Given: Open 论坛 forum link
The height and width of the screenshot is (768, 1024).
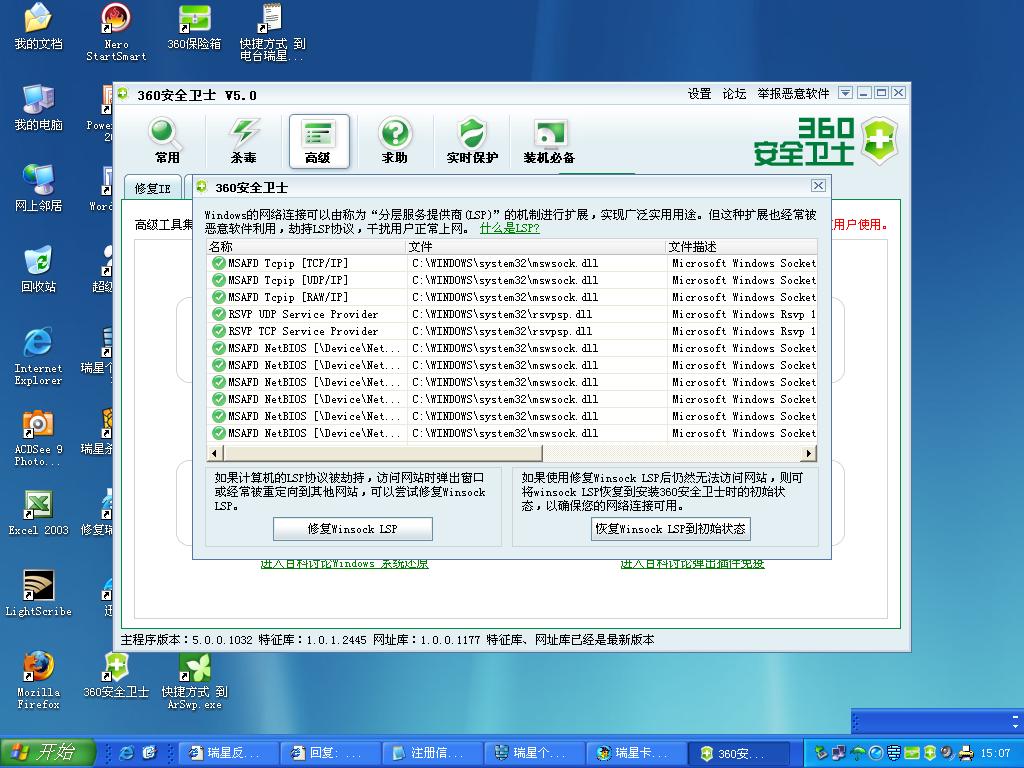Looking at the screenshot, I should coord(734,94).
